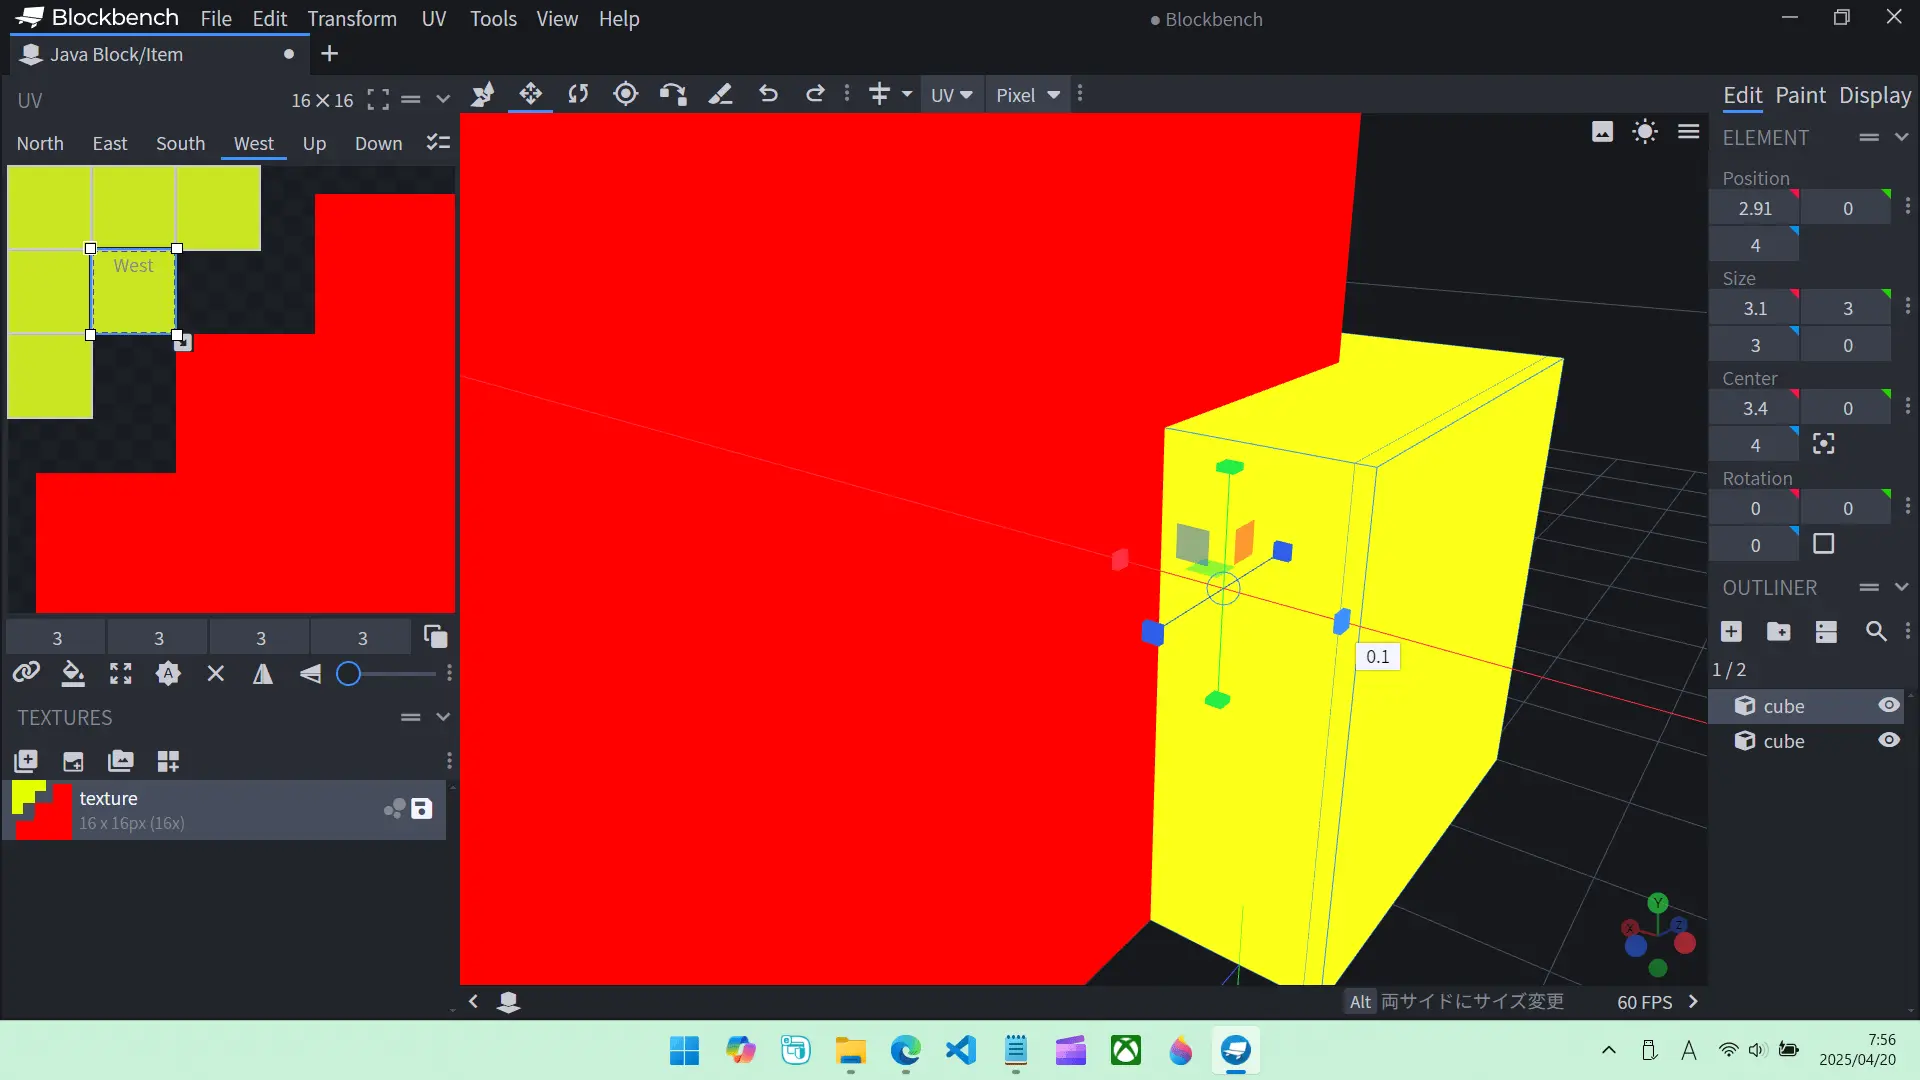The height and width of the screenshot is (1080, 1920).
Task: Select the Pivot tool icon
Action: pos(626,95)
